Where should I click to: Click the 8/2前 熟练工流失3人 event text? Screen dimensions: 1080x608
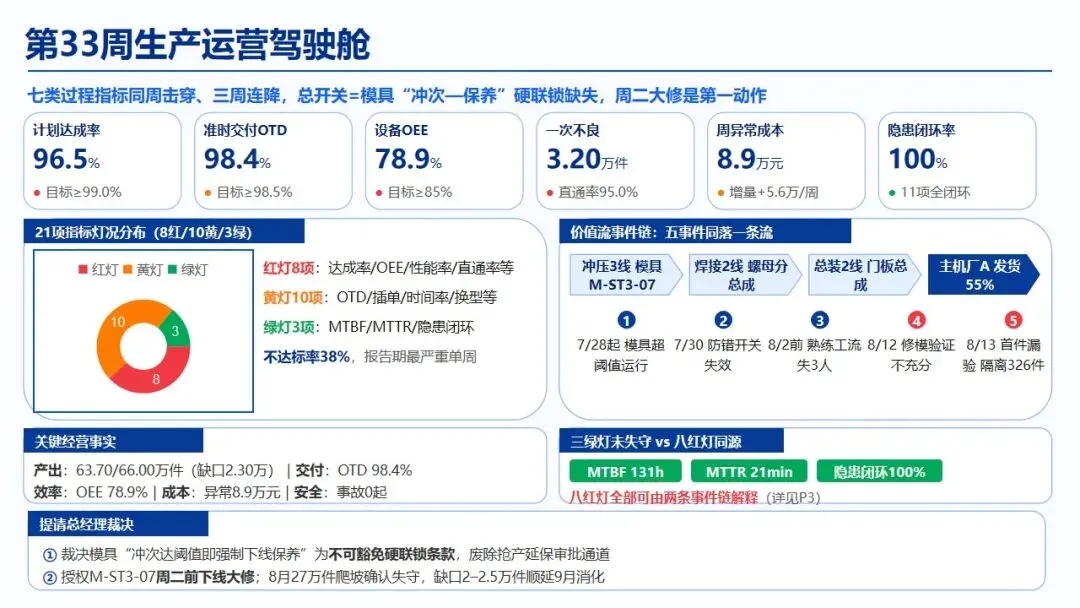[814, 355]
